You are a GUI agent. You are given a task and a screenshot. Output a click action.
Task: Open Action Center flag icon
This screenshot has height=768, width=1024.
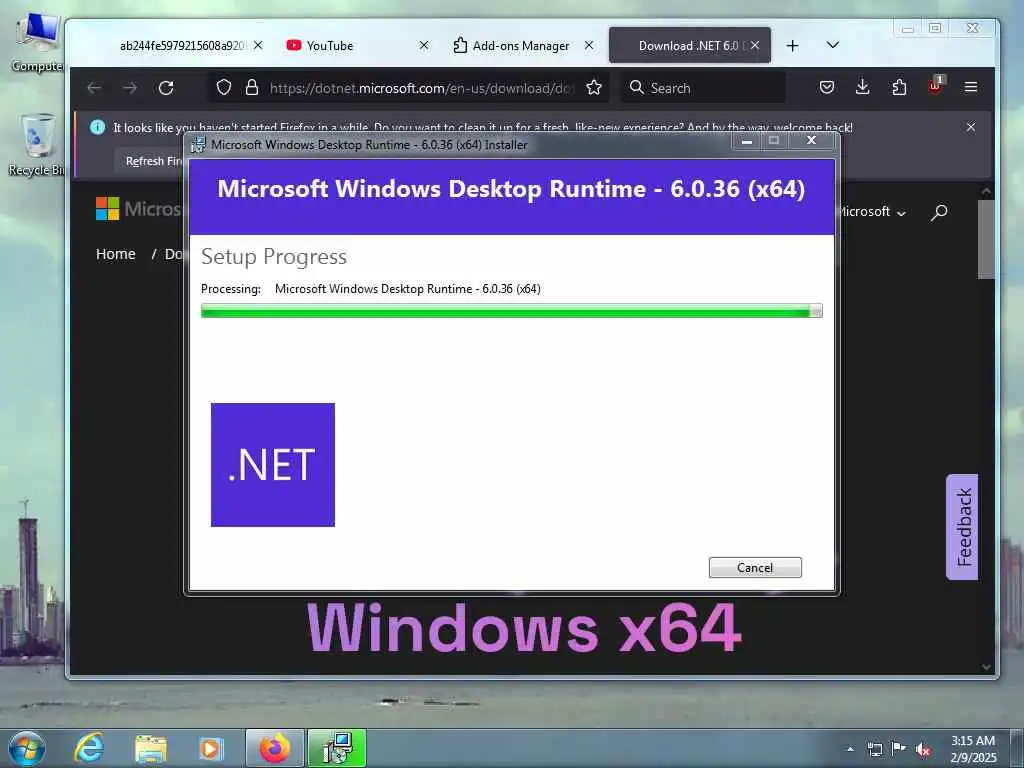coord(899,749)
